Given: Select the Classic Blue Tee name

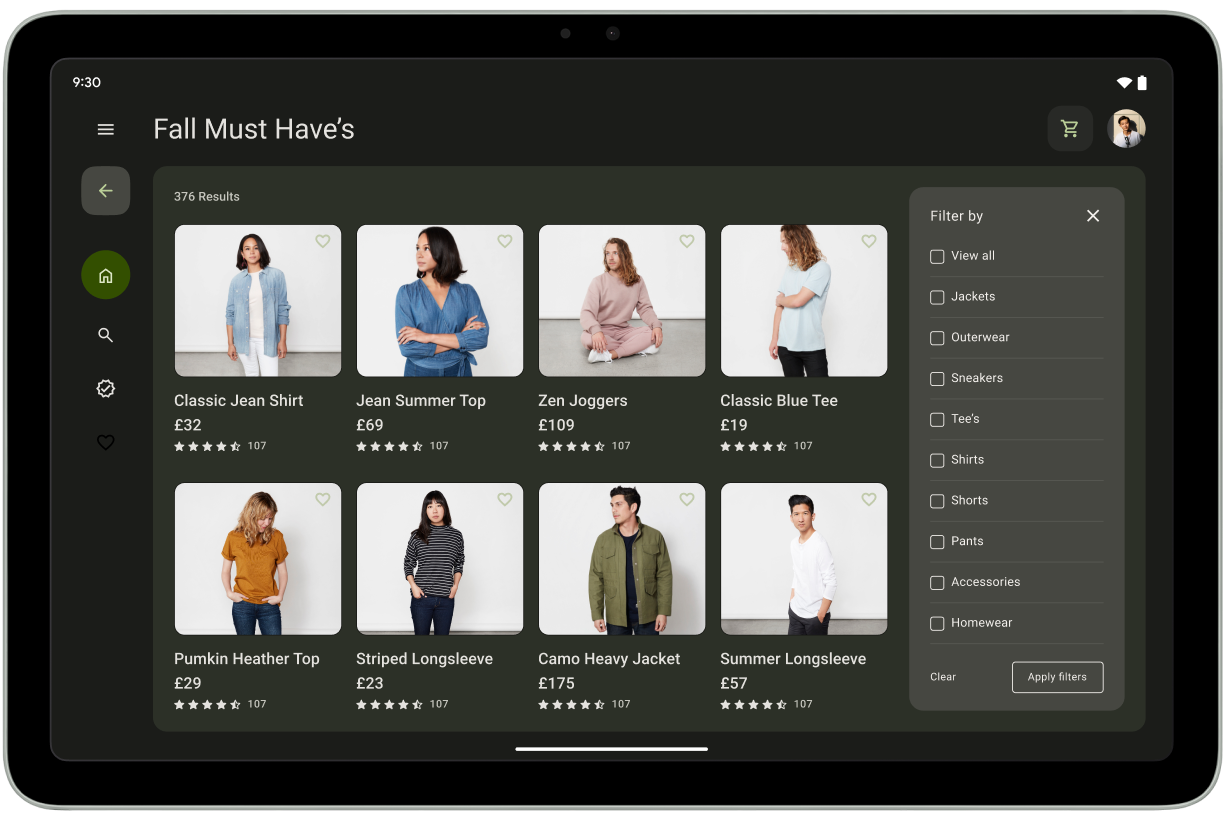Looking at the screenshot, I should click(x=779, y=401).
